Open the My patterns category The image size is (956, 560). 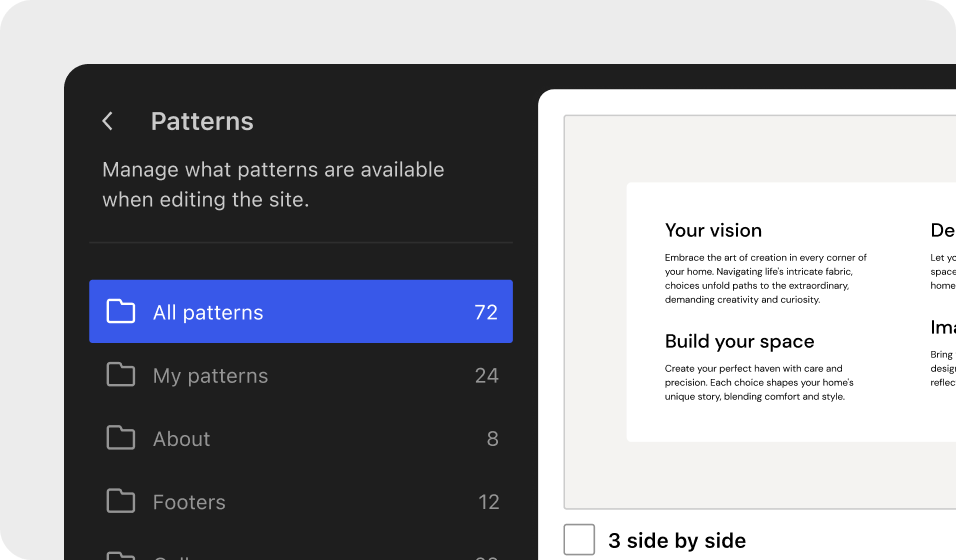(210, 376)
